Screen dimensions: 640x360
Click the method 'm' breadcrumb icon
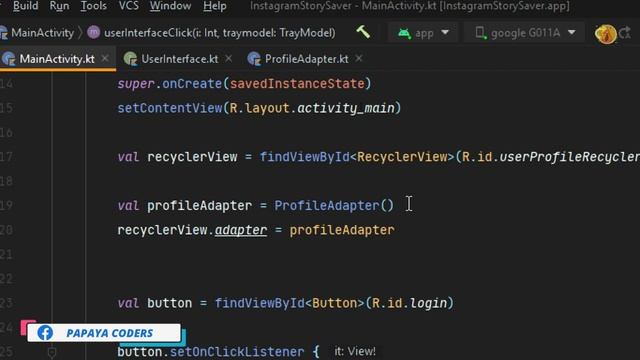(x=93, y=32)
